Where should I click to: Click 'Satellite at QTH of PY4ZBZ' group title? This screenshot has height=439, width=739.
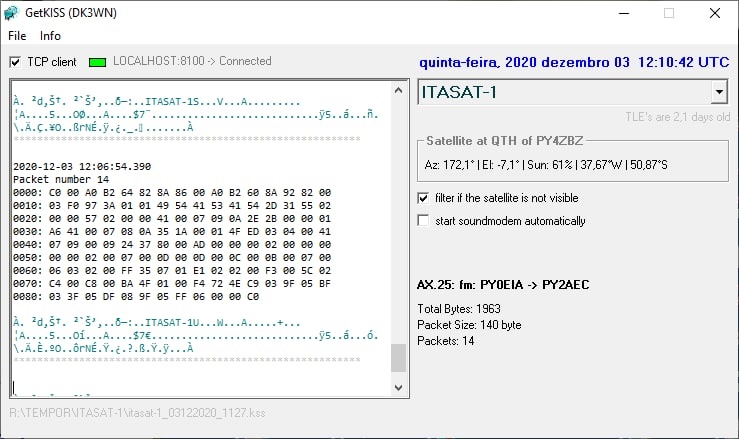coord(504,141)
